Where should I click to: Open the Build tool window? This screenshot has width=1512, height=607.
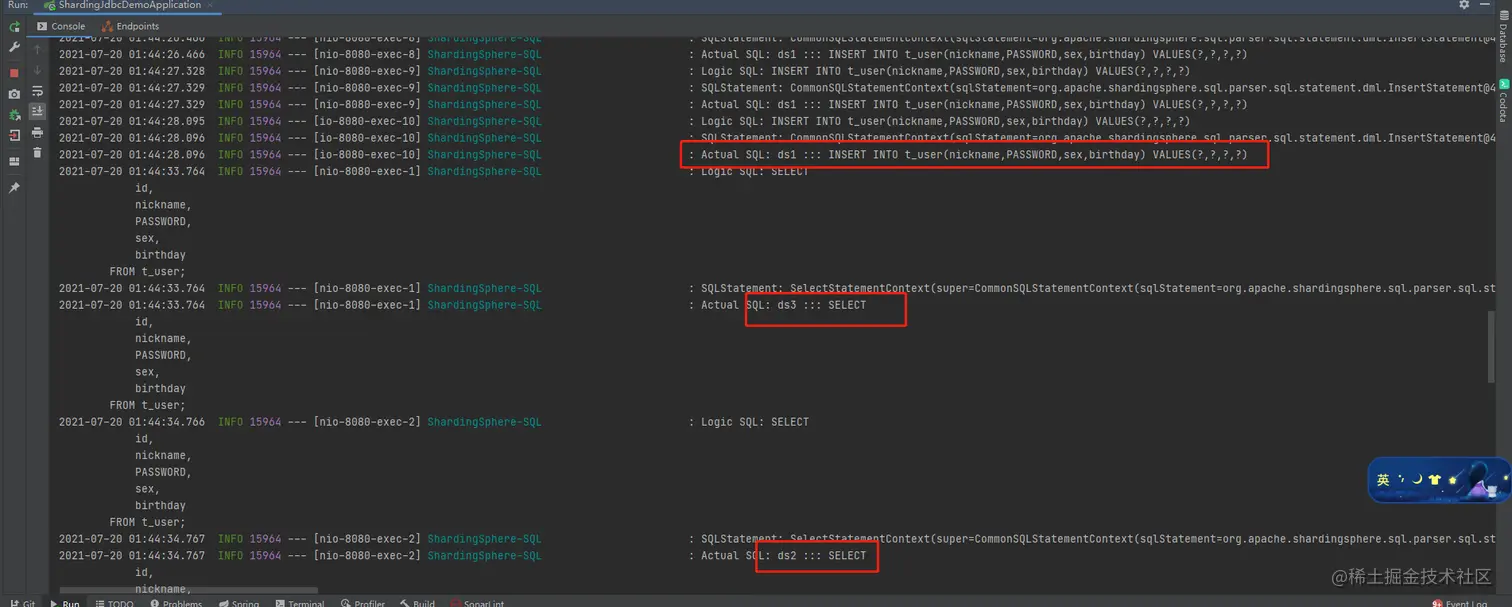click(418, 602)
